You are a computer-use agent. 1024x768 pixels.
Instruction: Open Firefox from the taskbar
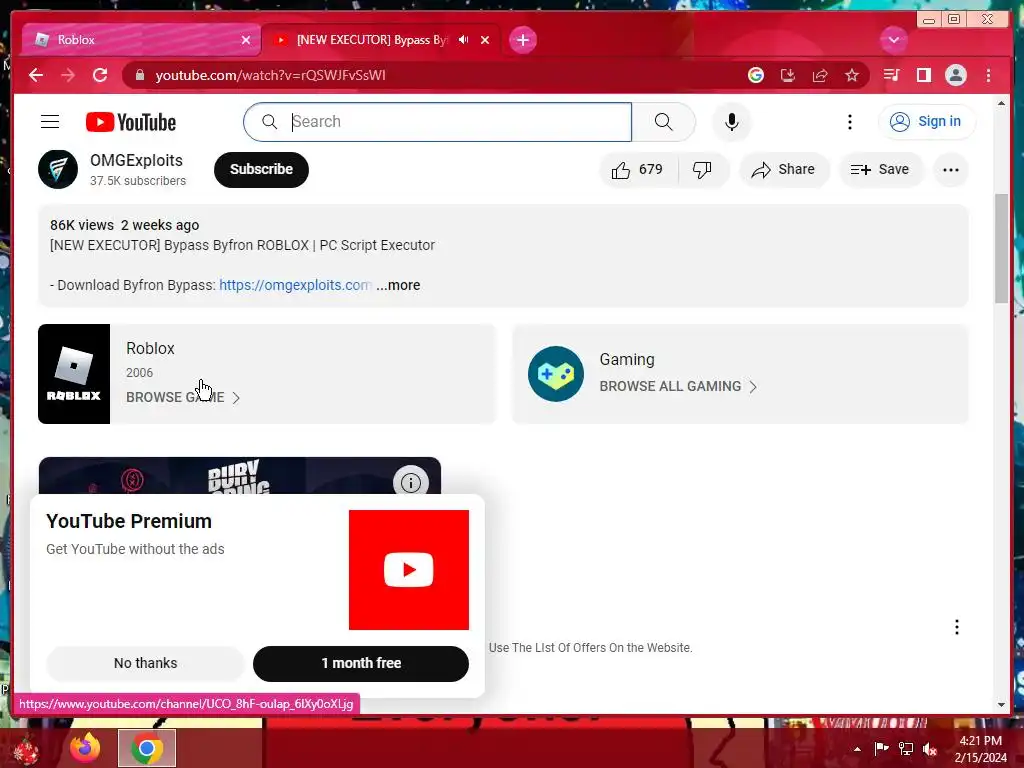tap(86, 748)
